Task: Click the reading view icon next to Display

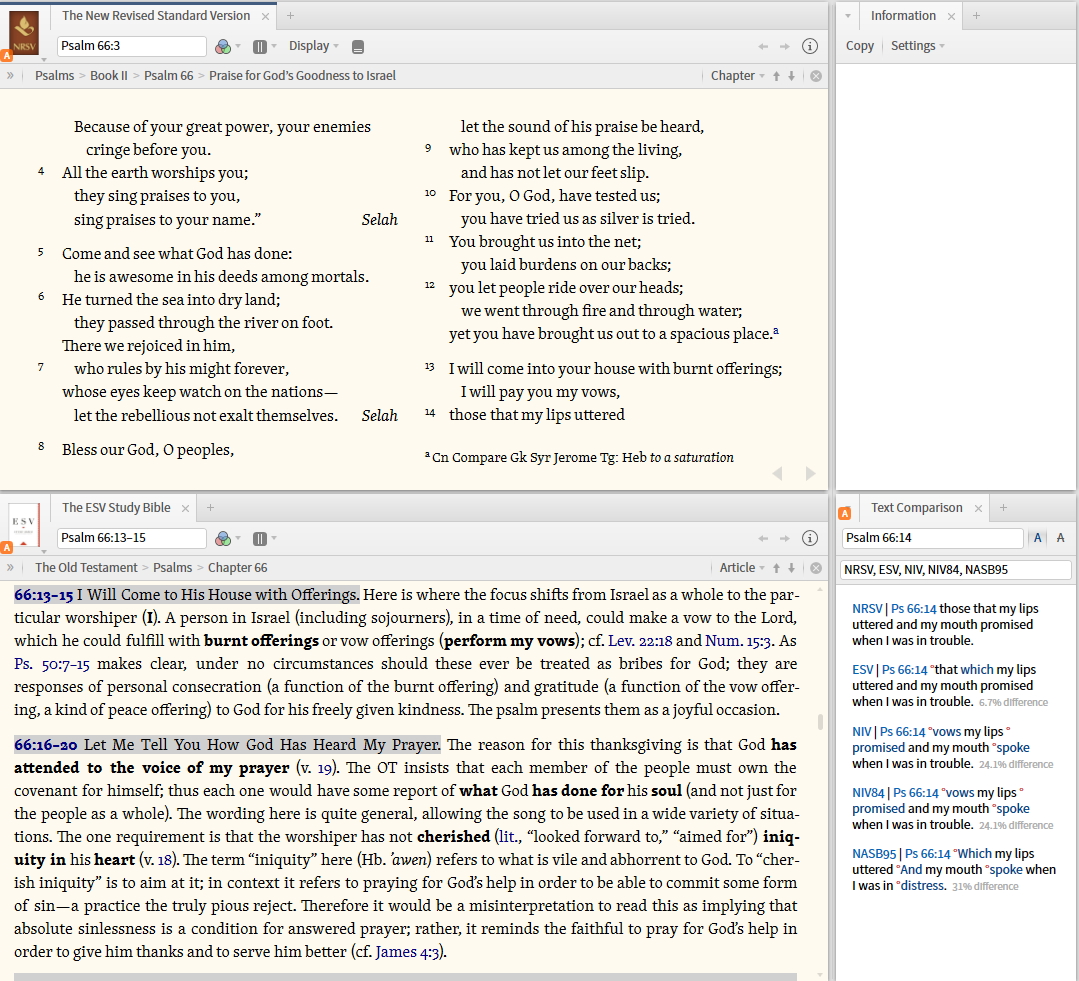Action: coord(359,46)
